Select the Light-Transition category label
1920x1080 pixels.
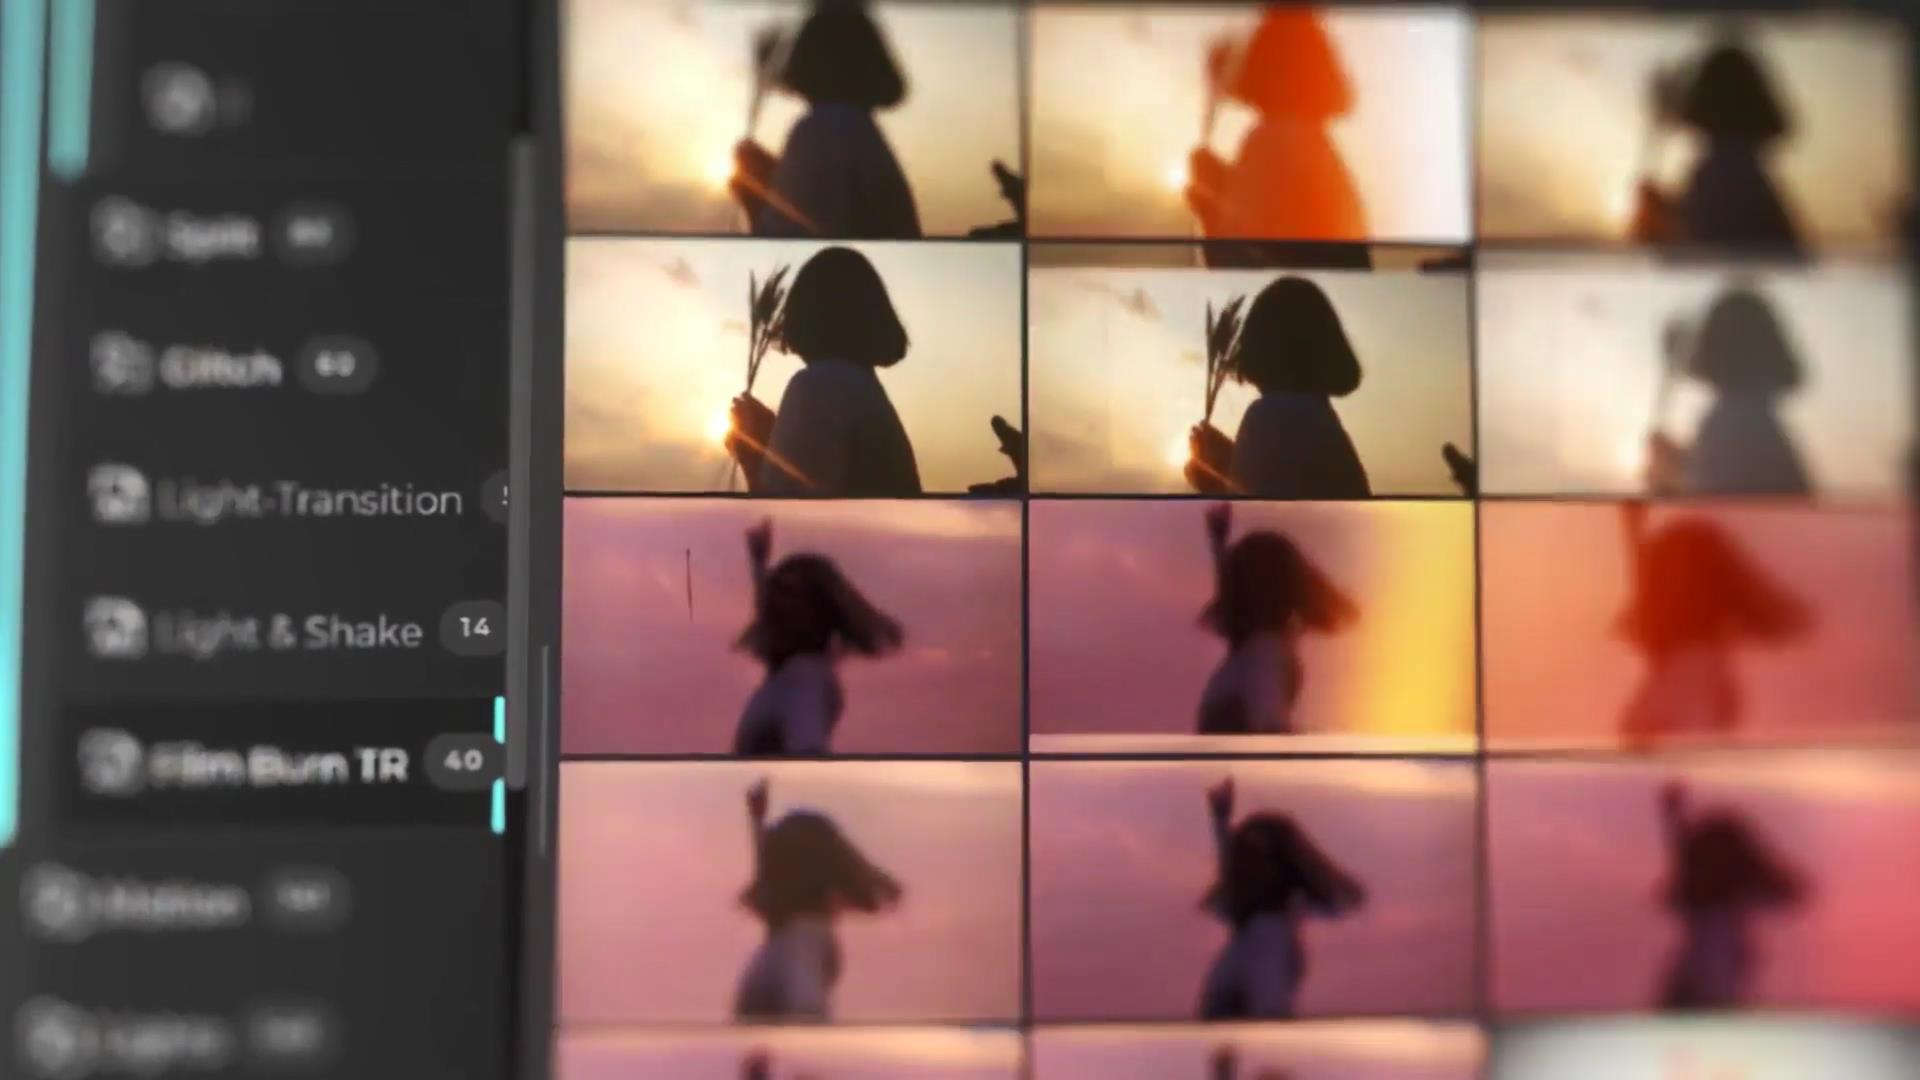tap(311, 500)
